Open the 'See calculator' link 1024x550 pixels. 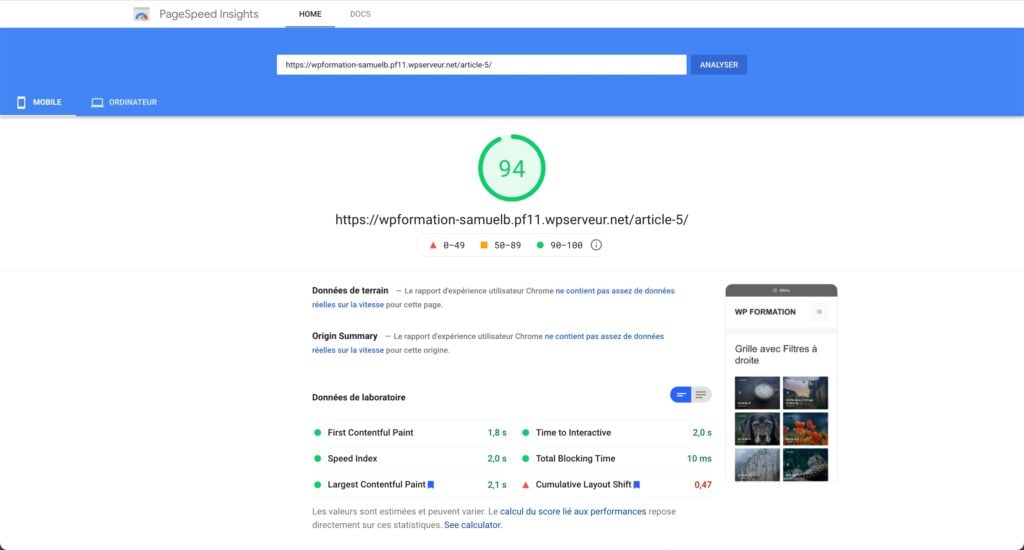point(472,524)
